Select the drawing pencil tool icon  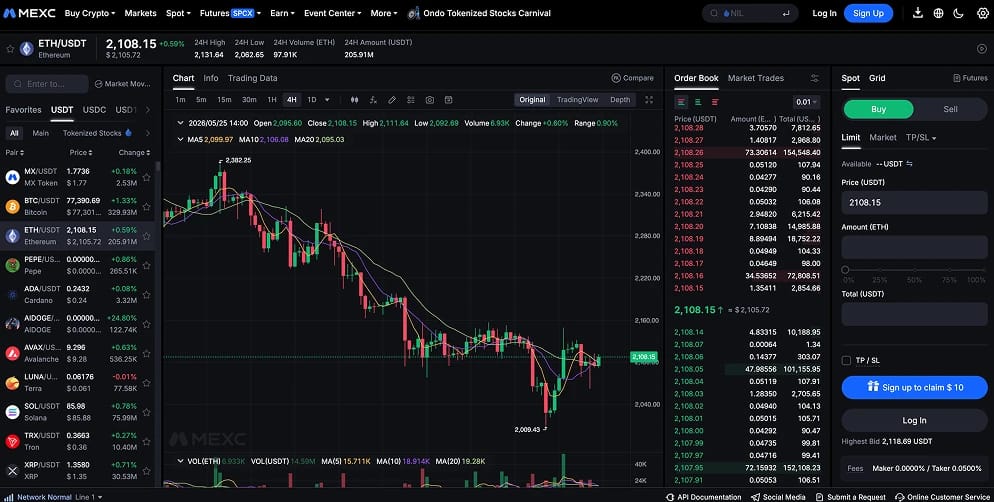(x=392, y=100)
